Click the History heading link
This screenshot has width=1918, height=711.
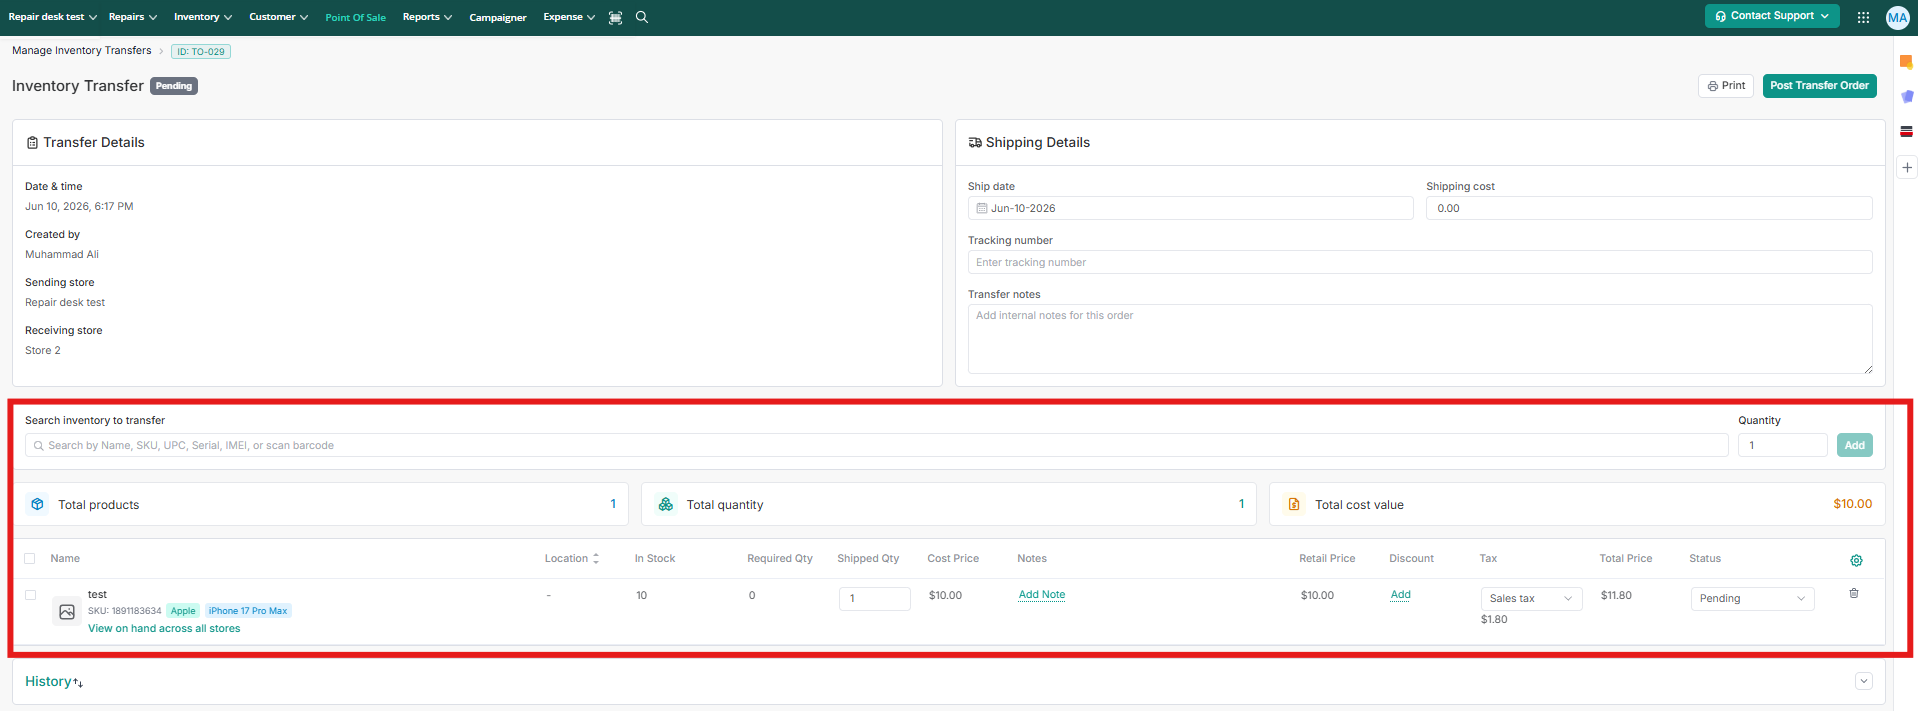(x=48, y=681)
